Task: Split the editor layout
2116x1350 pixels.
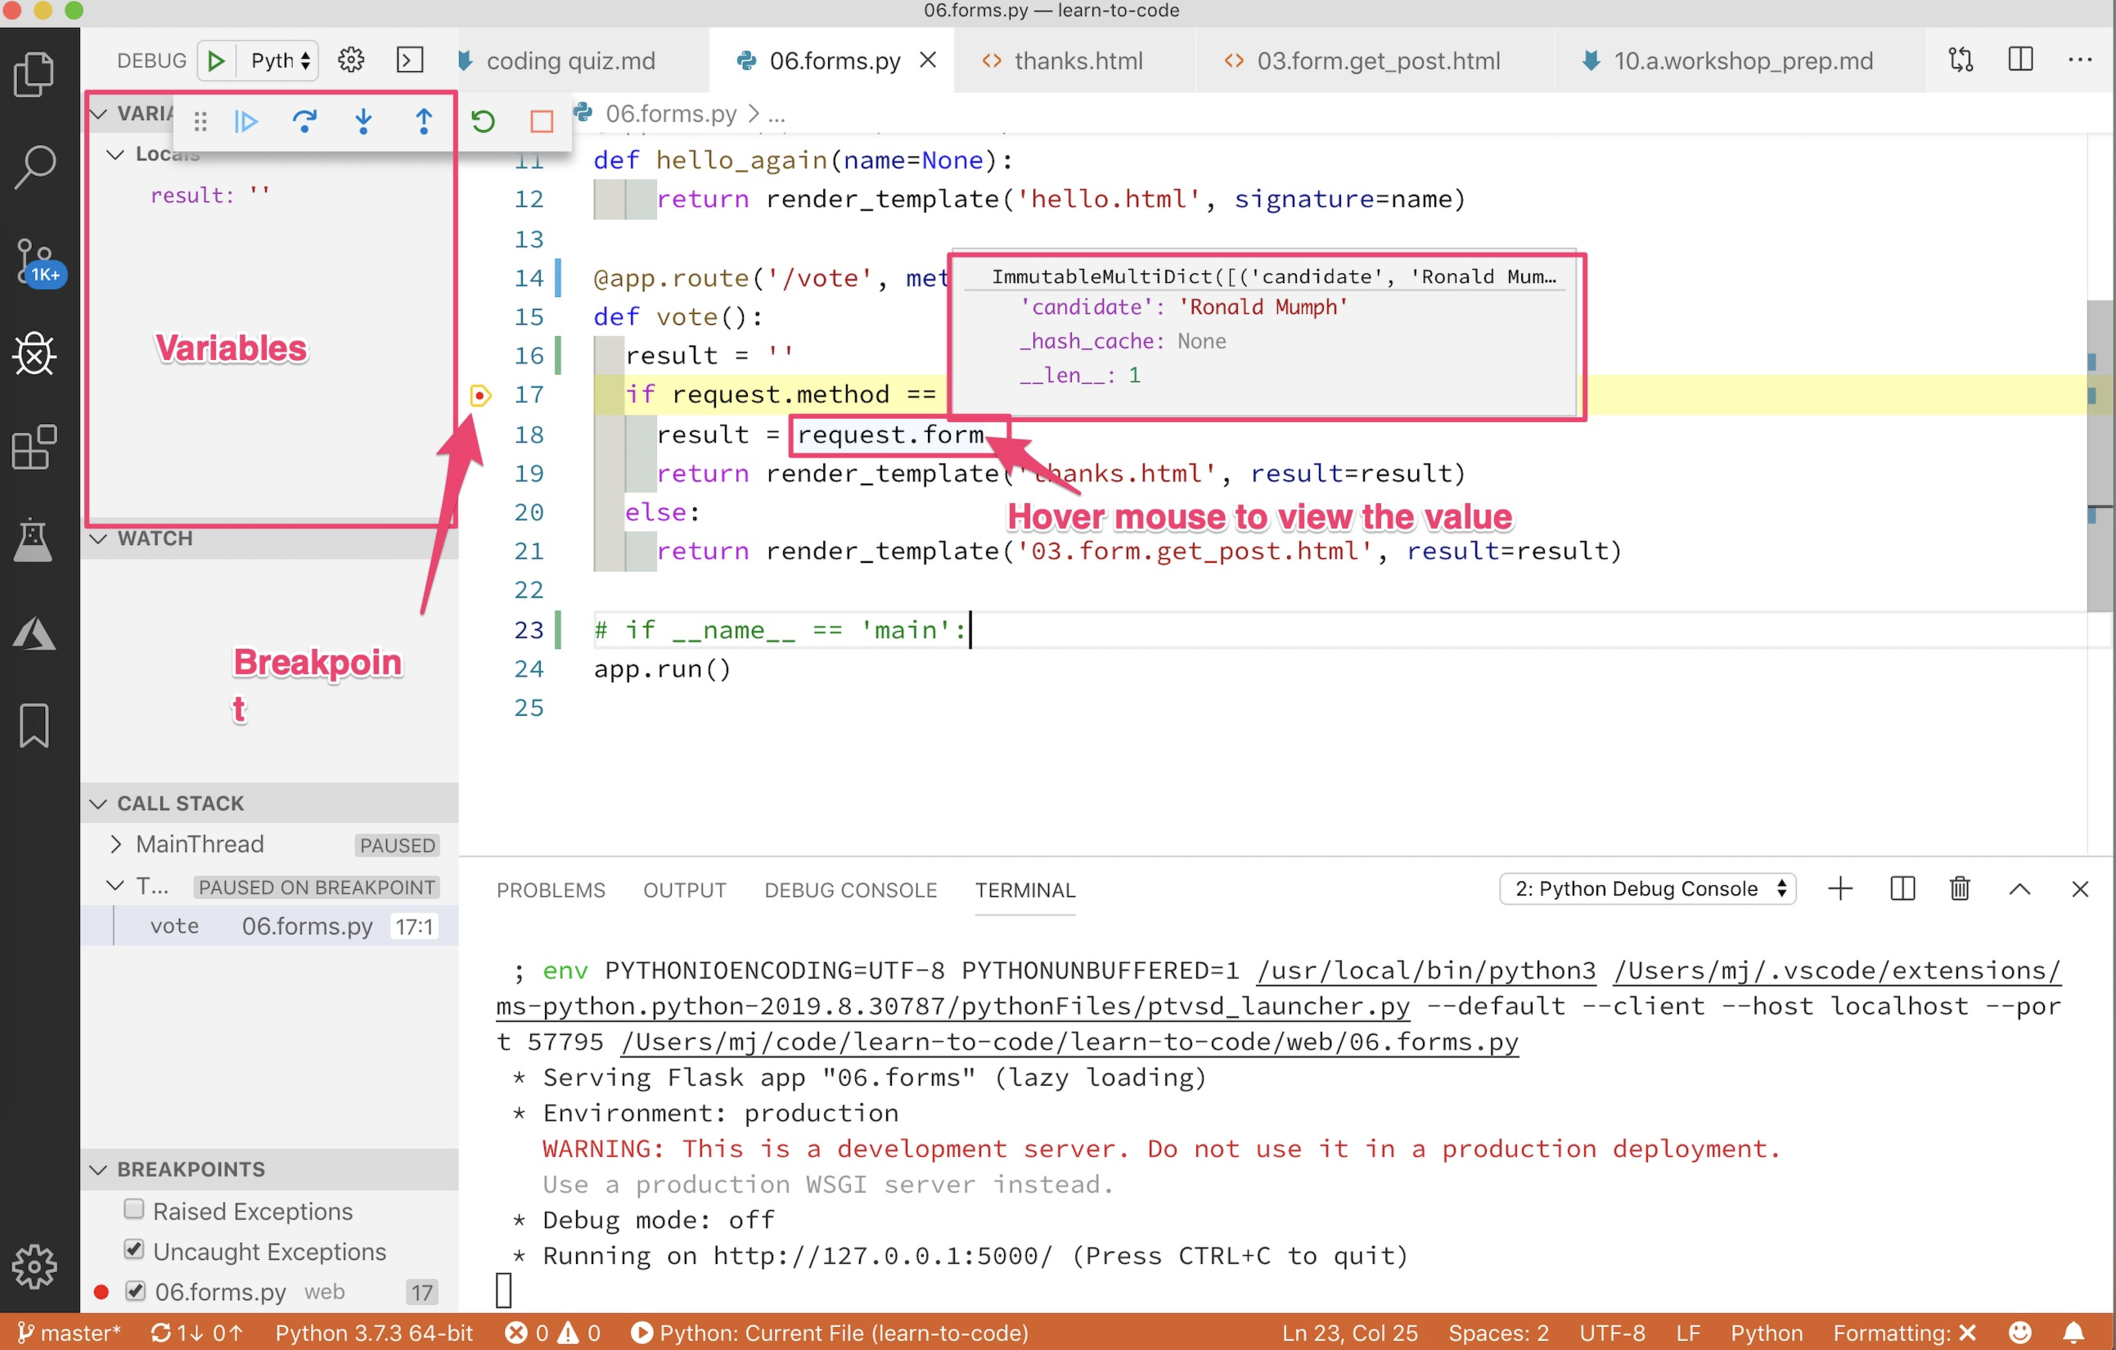Action: click(x=2020, y=60)
